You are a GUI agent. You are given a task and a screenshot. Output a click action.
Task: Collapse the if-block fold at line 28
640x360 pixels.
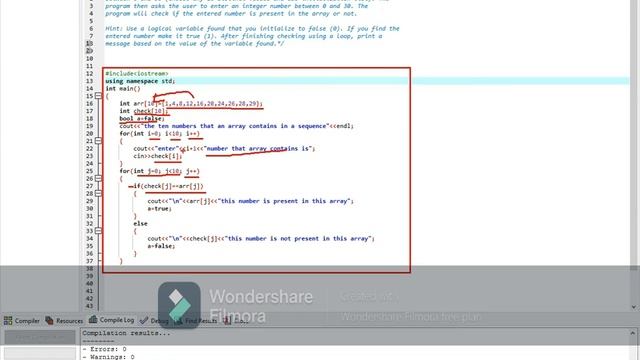(98, 193)
